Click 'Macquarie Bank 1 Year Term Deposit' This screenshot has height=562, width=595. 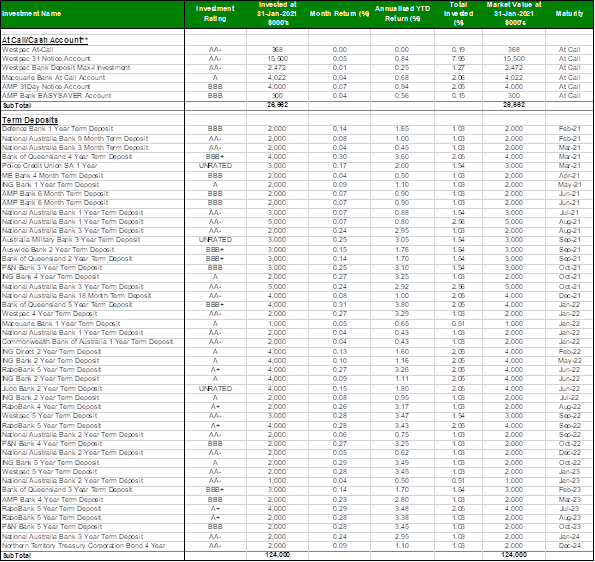click(x=61, y=324)
